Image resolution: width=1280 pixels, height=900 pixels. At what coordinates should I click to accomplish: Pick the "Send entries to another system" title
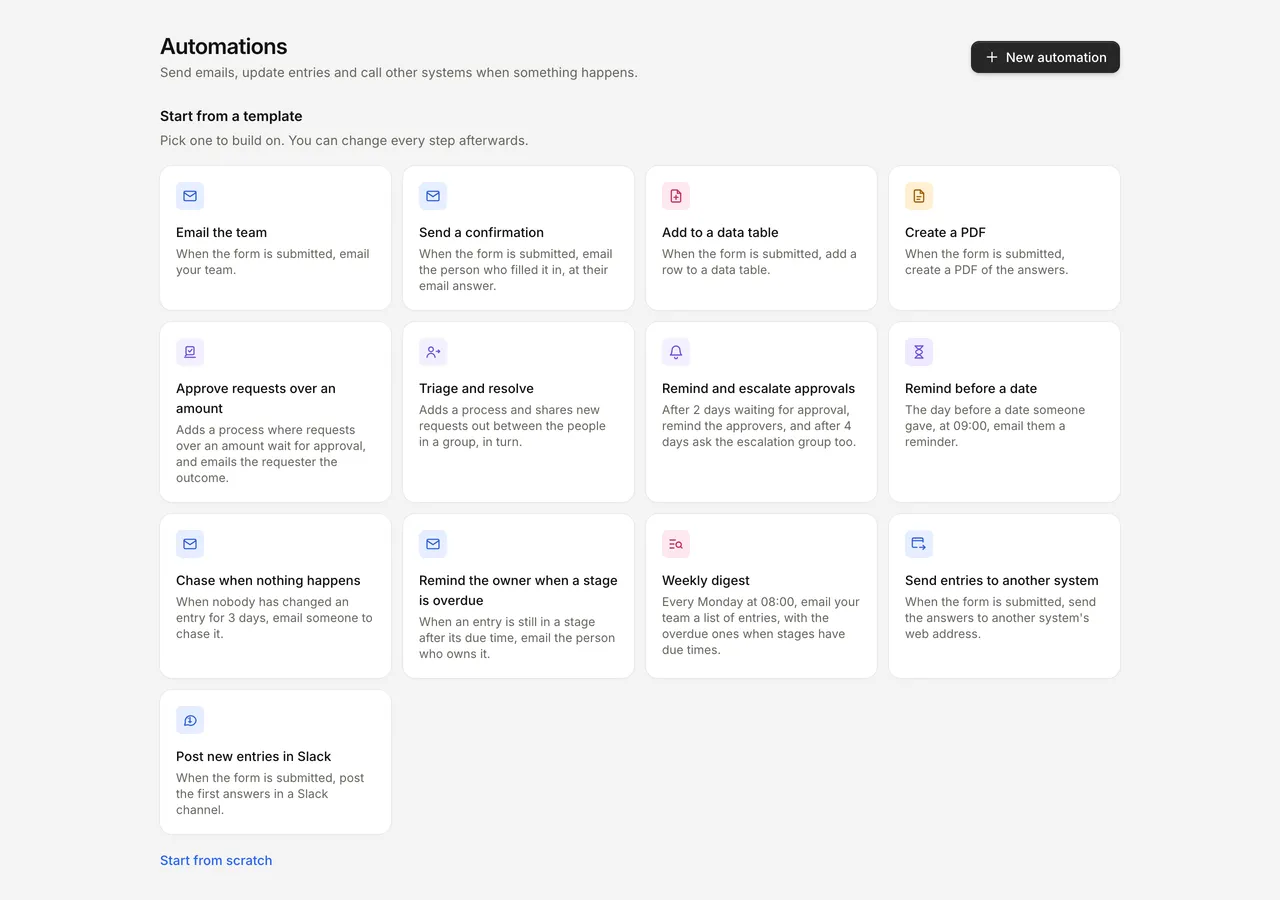coord(1001,580)
